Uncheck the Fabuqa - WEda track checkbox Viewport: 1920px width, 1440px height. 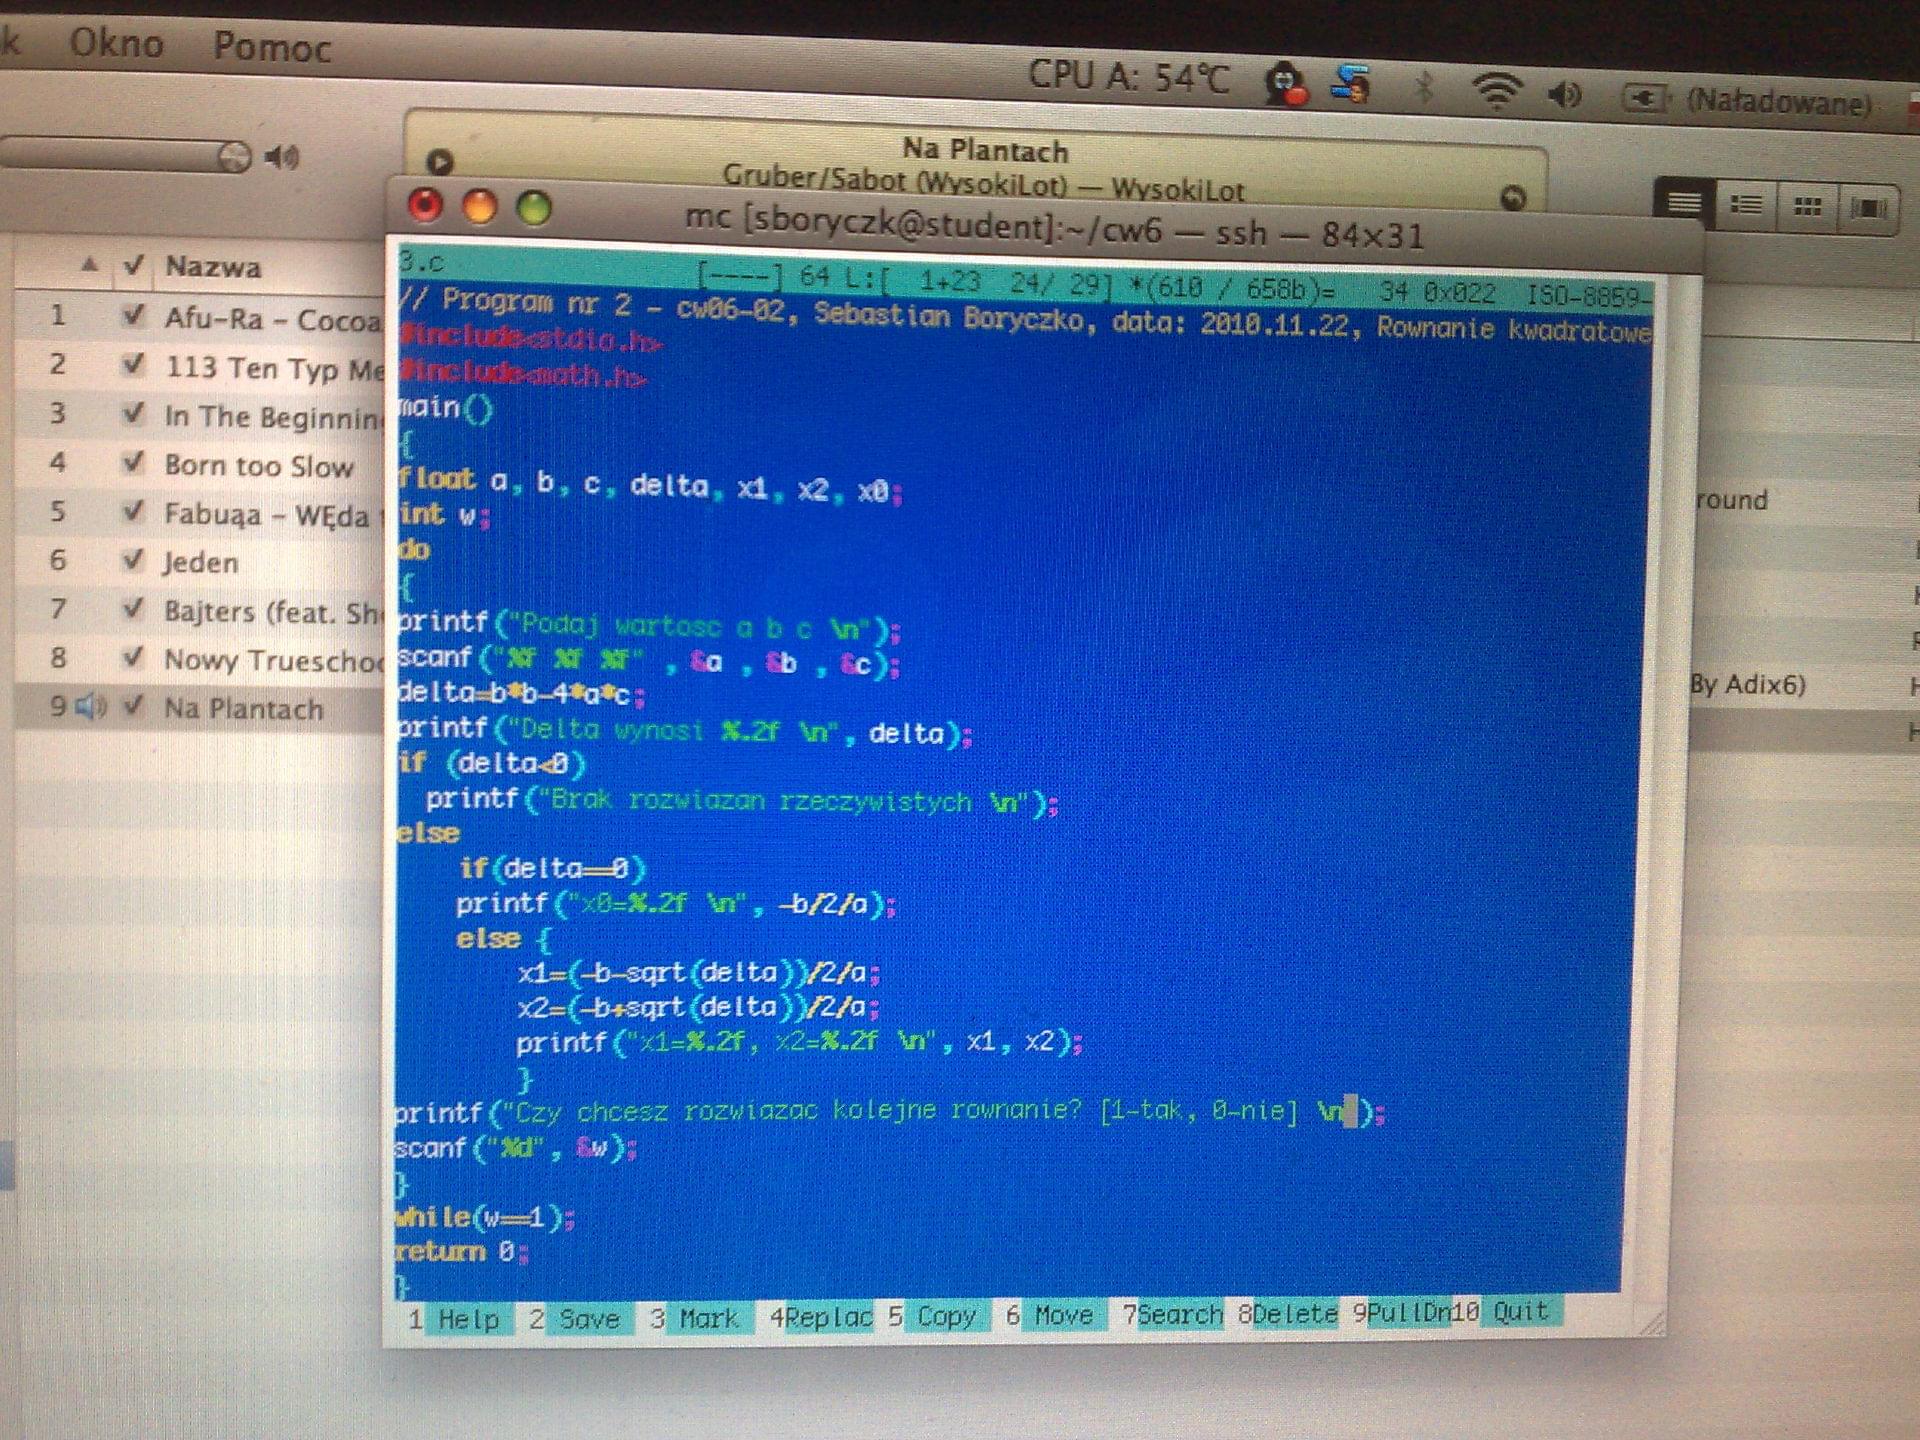132,511
